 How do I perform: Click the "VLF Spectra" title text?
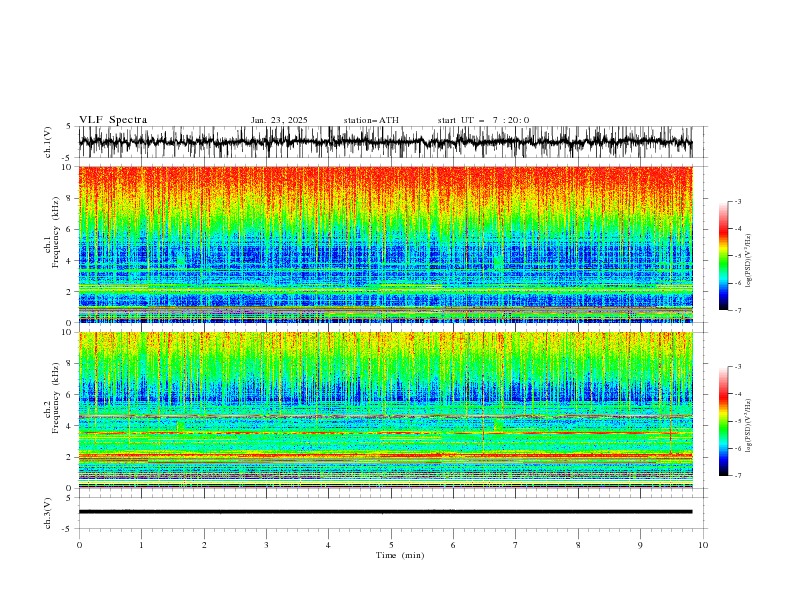click(113, 120)
